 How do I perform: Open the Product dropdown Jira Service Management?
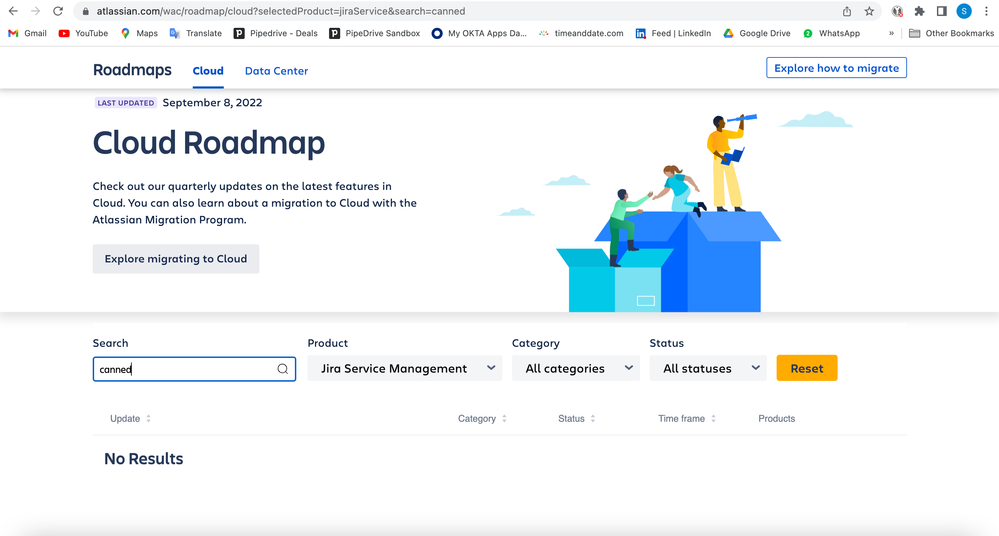tap(405, 368)
